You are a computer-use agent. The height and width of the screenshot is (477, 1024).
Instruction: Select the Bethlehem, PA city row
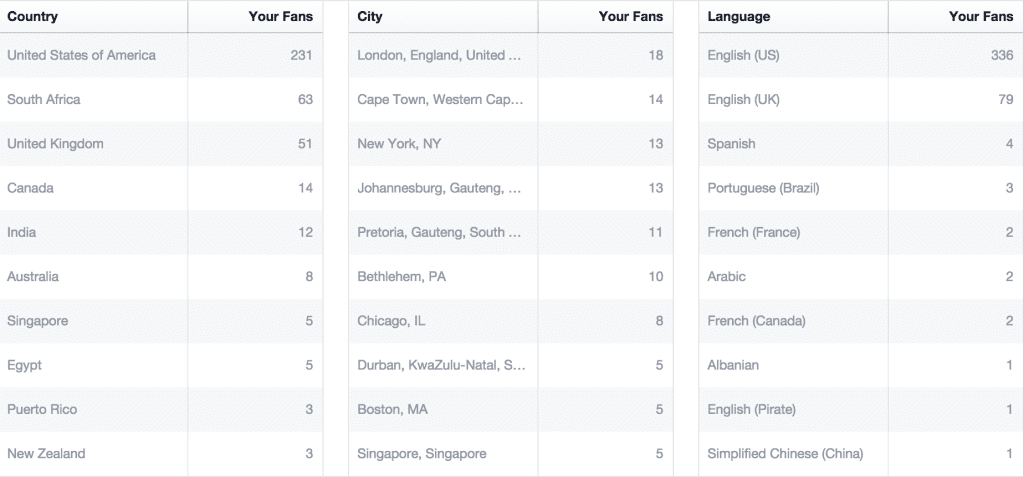(511, 276)
